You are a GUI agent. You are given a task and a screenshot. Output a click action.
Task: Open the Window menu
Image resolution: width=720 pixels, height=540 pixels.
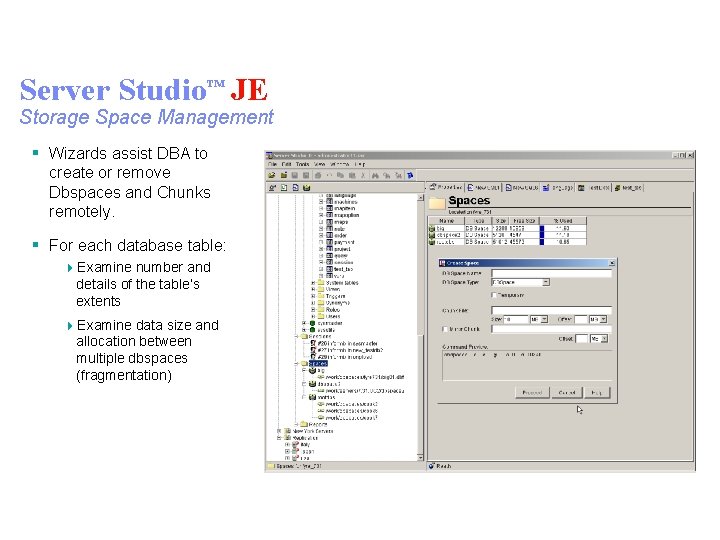coord(339,164)
